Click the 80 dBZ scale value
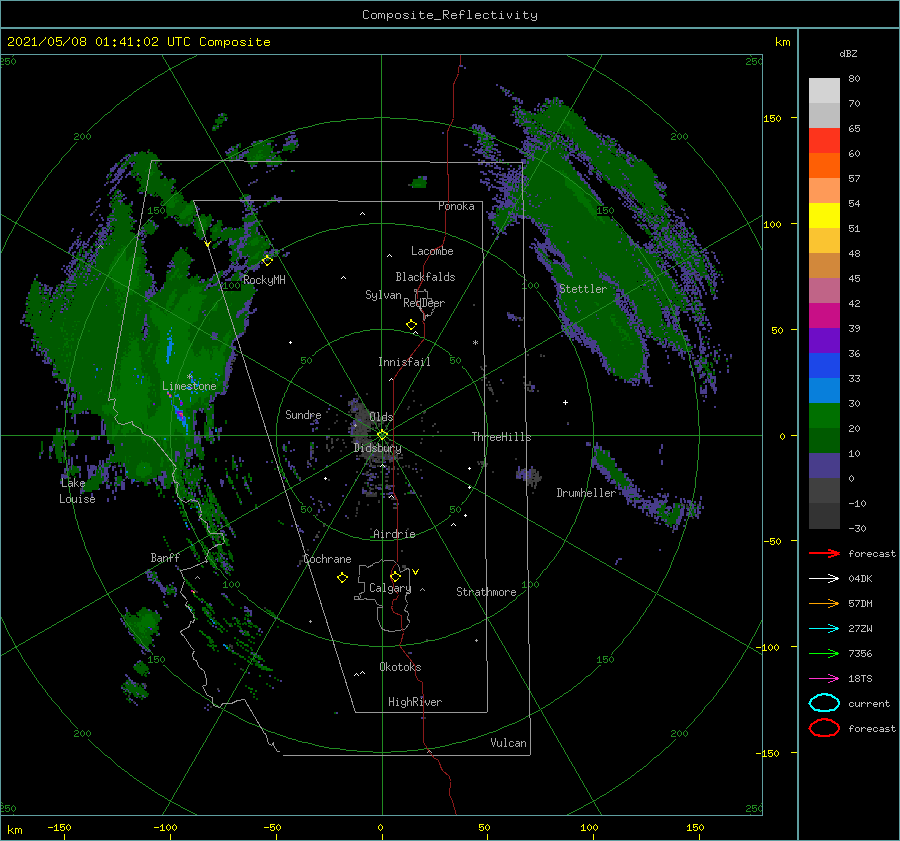 [x=854, y=79]
